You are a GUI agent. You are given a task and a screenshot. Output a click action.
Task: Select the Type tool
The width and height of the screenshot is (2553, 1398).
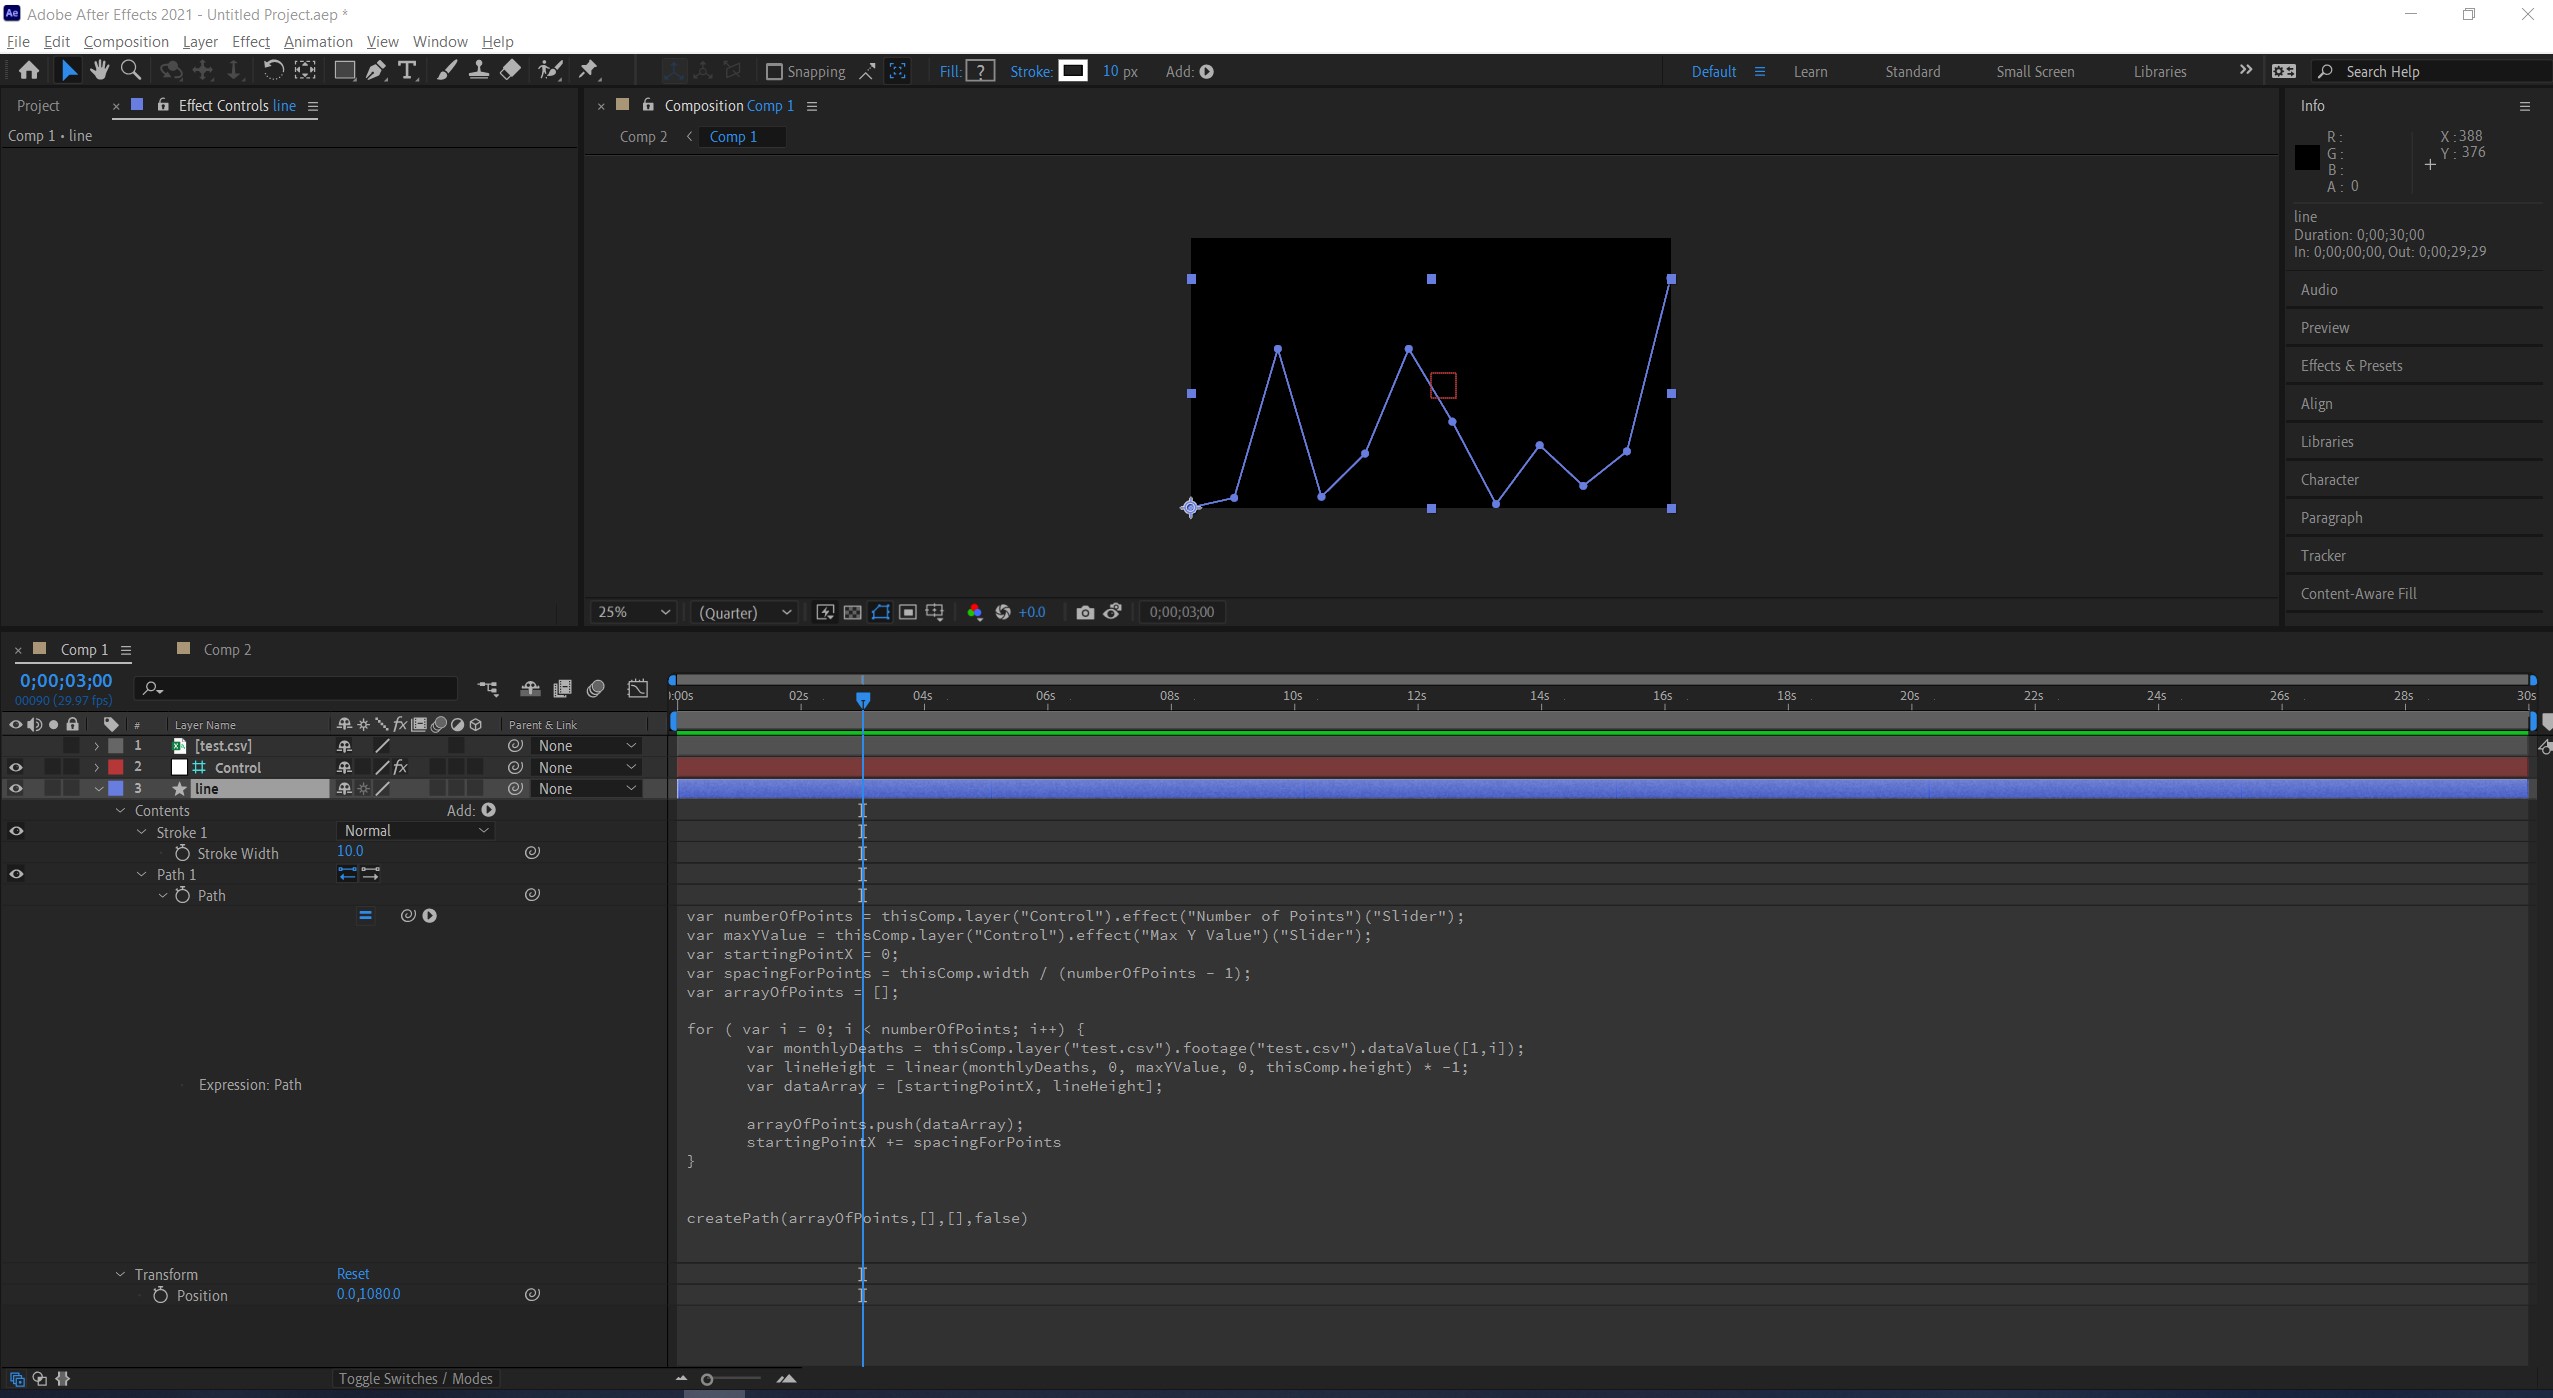point(406,70)
